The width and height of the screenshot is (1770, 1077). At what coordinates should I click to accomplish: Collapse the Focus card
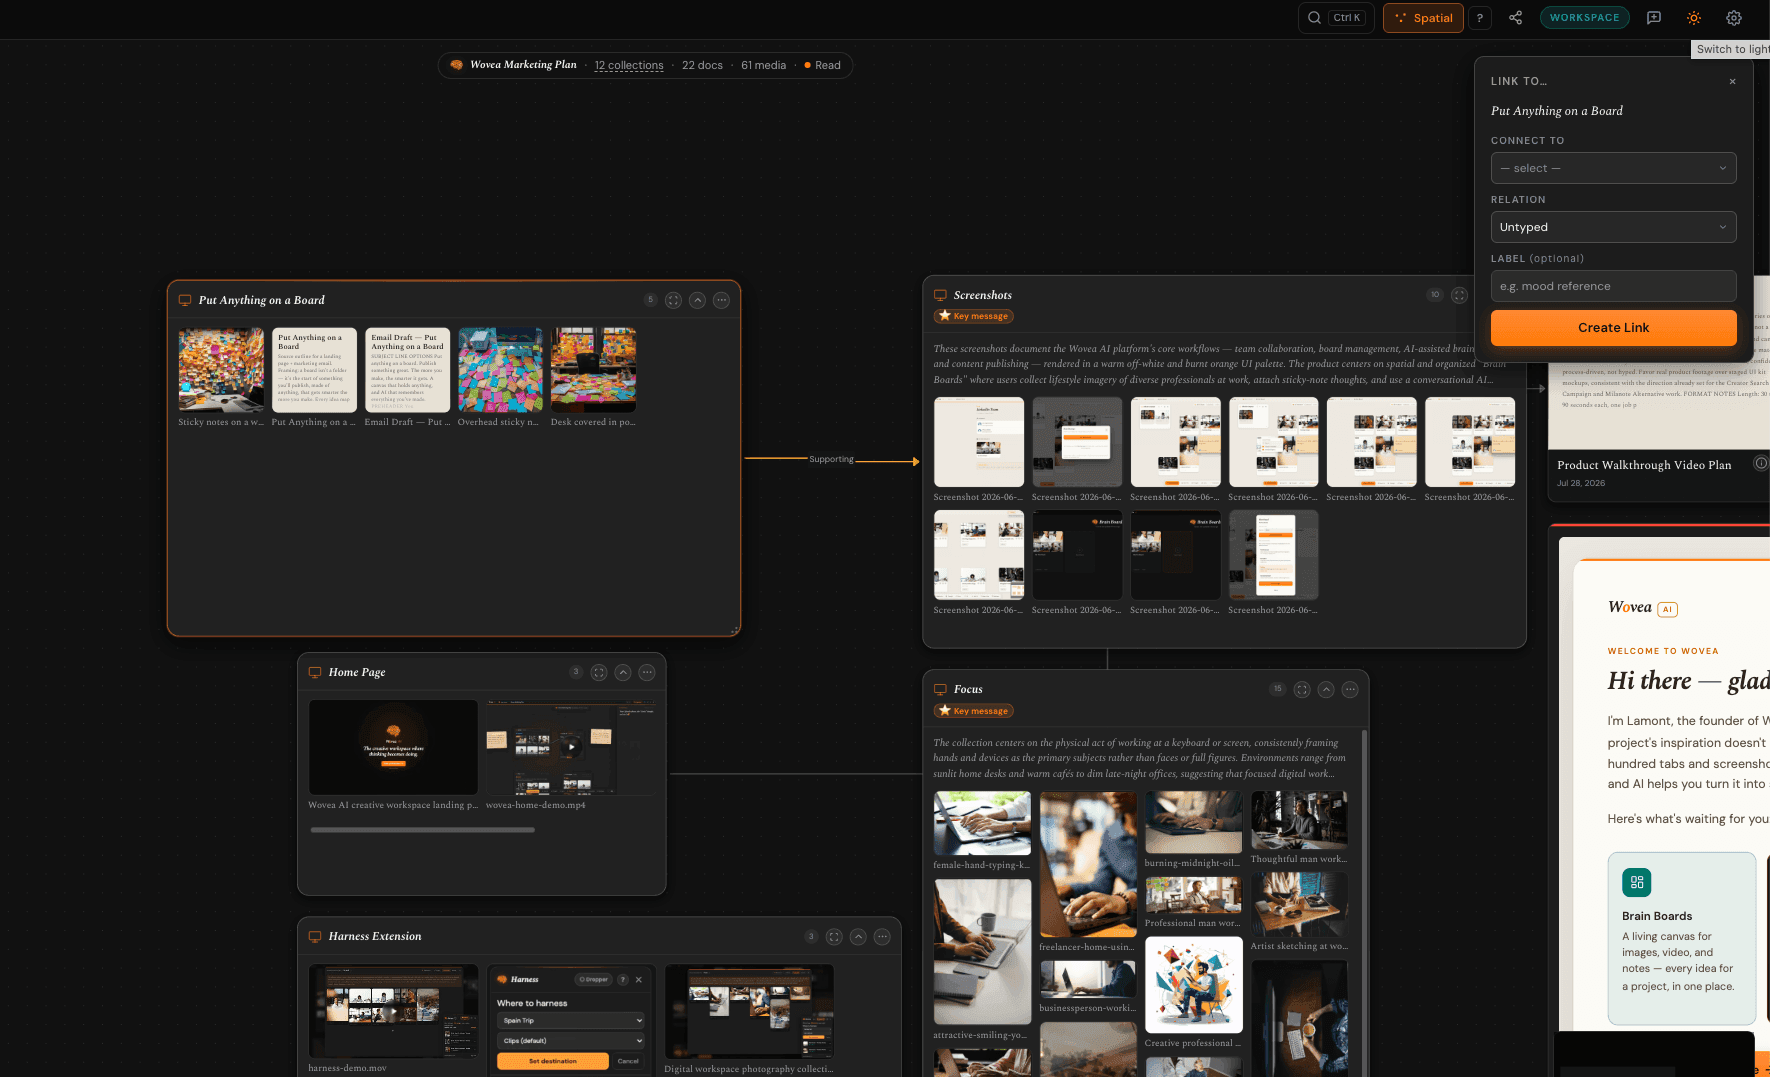coord(1326,689)
